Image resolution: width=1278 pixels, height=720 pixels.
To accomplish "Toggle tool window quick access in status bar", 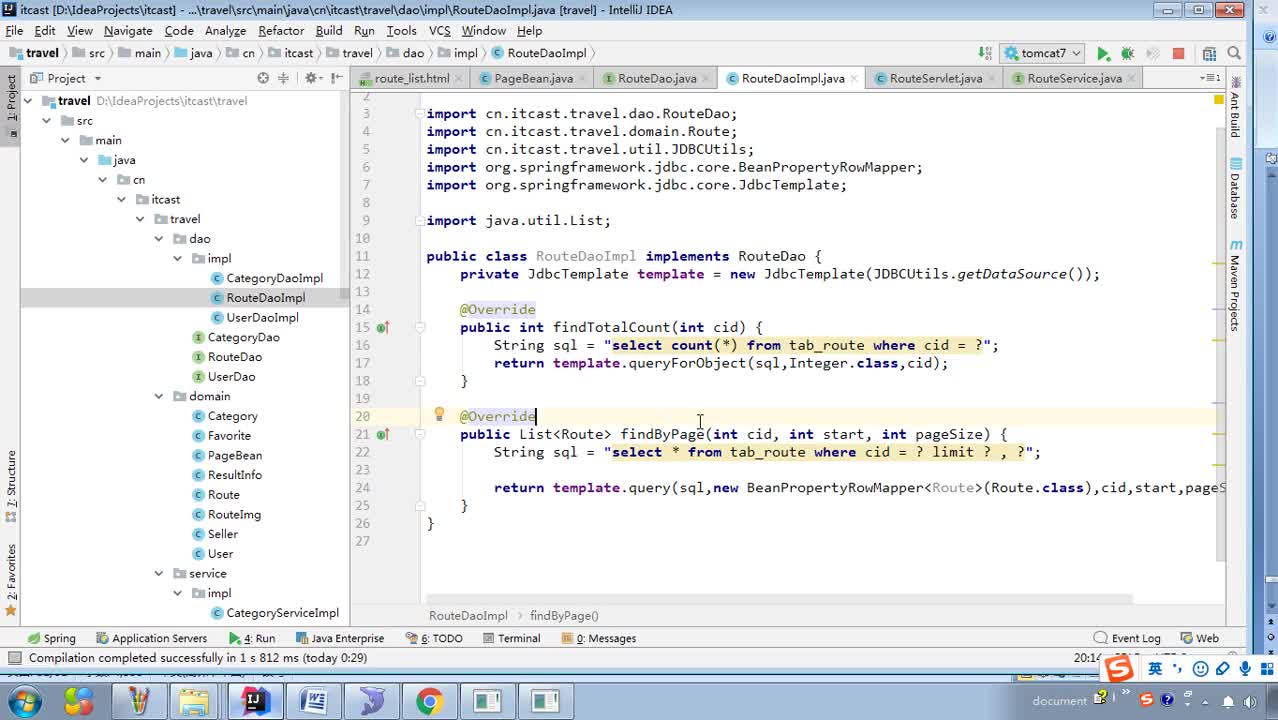I will click(14, 658).
